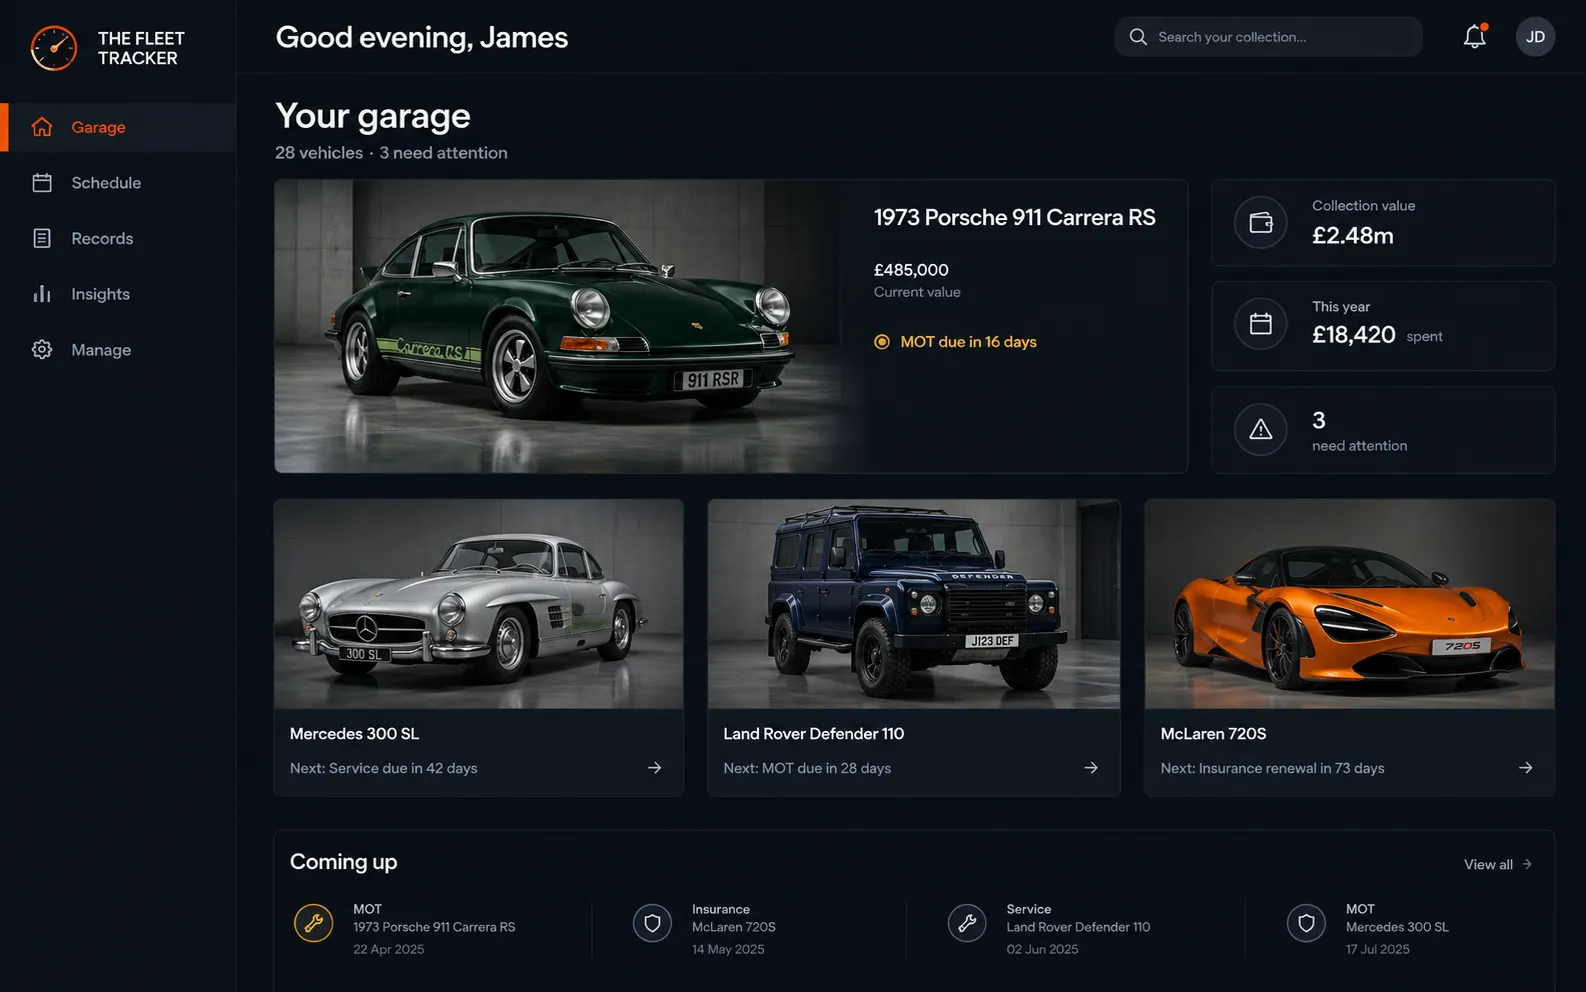Click the arrow on Mercedes 300 SL card

coord(655,768)
